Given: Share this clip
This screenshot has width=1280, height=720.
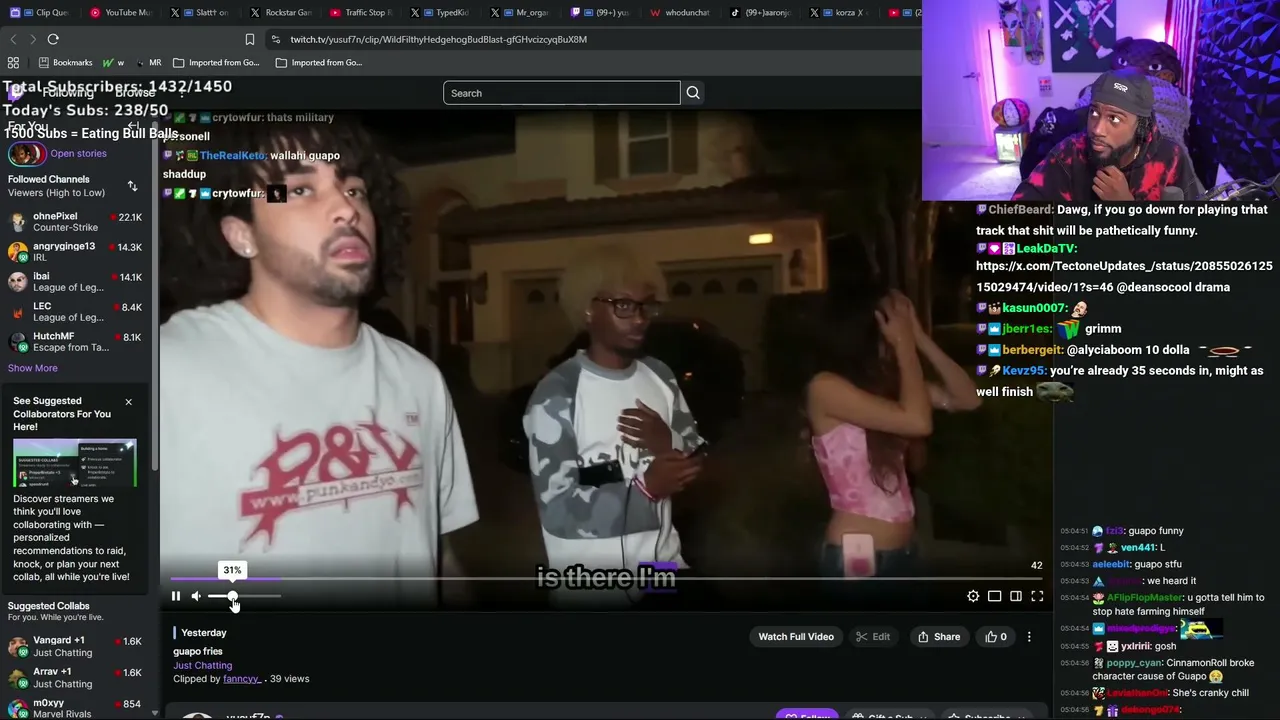Looking at the screenshot, I should point(939,637).
